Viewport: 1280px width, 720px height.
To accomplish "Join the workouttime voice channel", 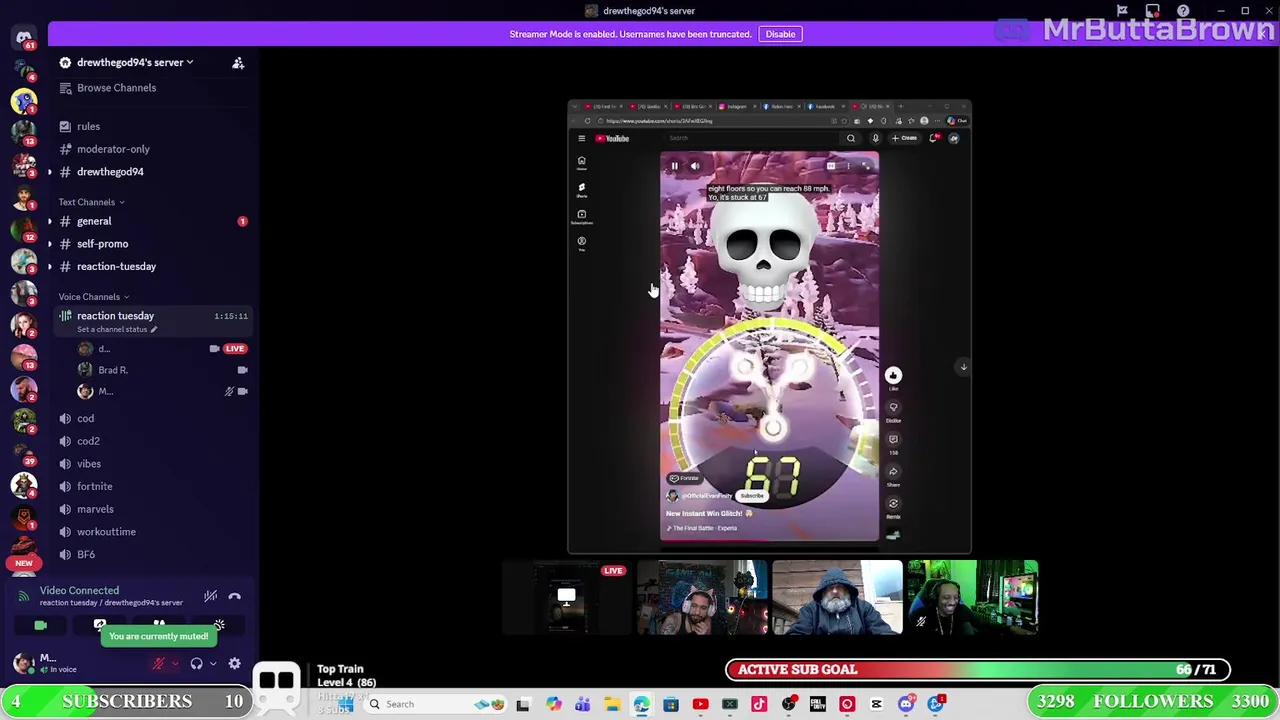I will pos(106,532).
